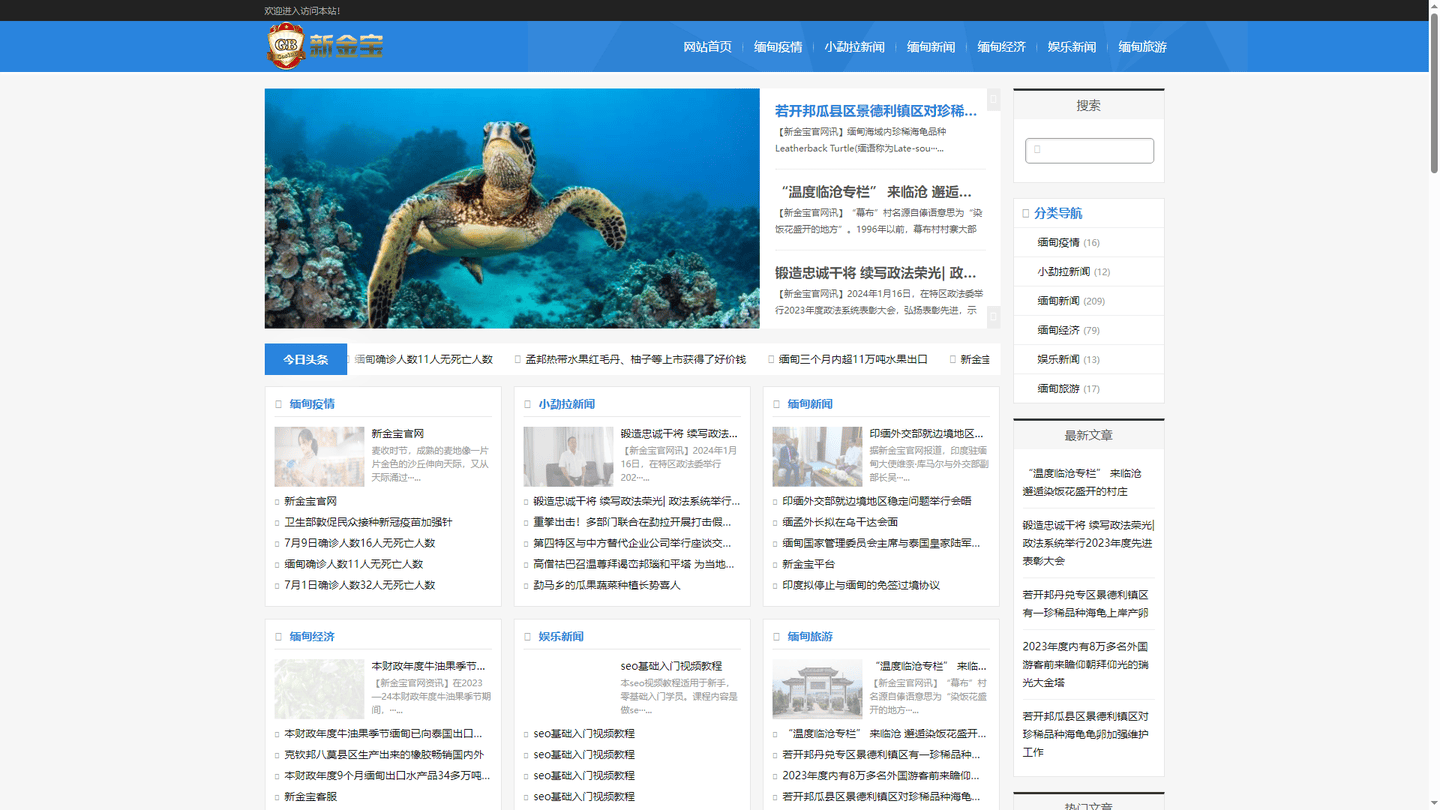Screen dimensions: 1440x810
Task: Open the 新金宝平台 list item
Action: point(808,564)
